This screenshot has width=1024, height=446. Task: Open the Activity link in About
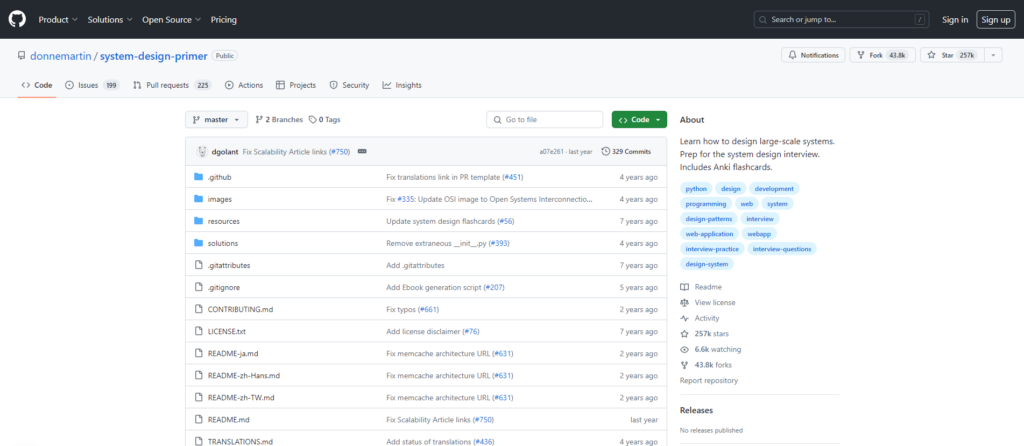point(706,318)
